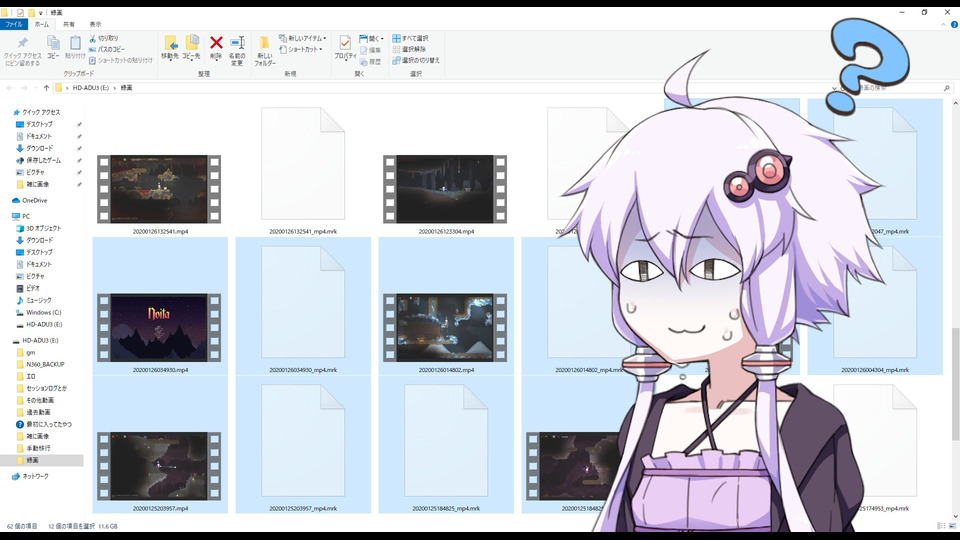Switch to the Share (共有) tab
This screenshot has height=540, width=960.
tap(69, 24)
